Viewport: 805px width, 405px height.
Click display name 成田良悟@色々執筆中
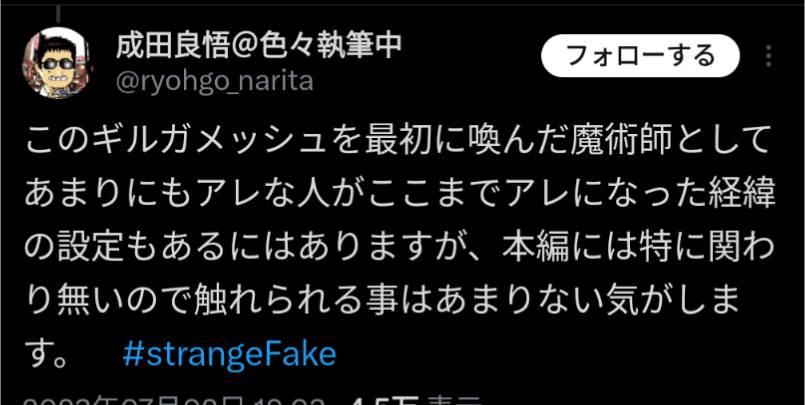pyautogui.click(x=259, y=46)
